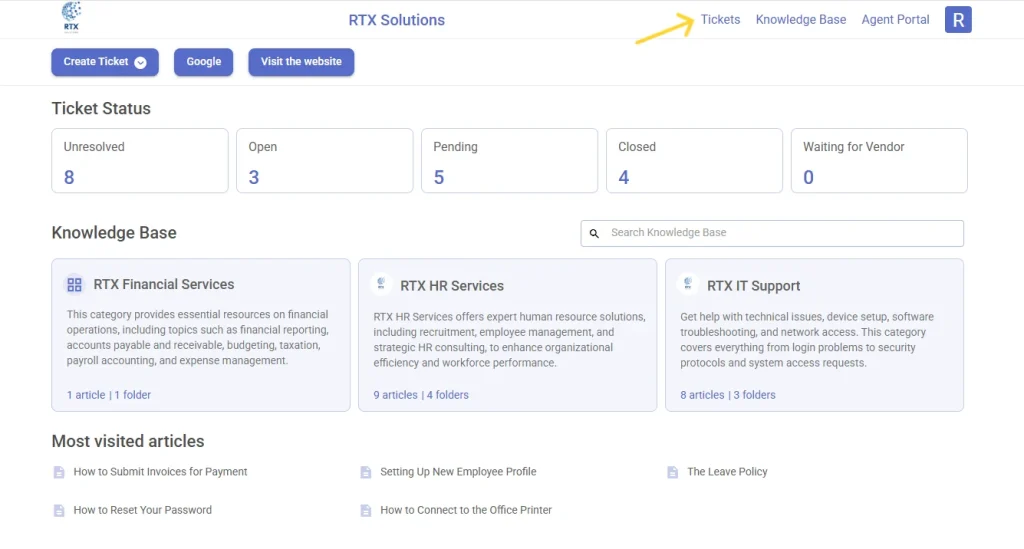Click the Open count 3
This screenshot has width=1024, height=549.
tap(254, 178)
